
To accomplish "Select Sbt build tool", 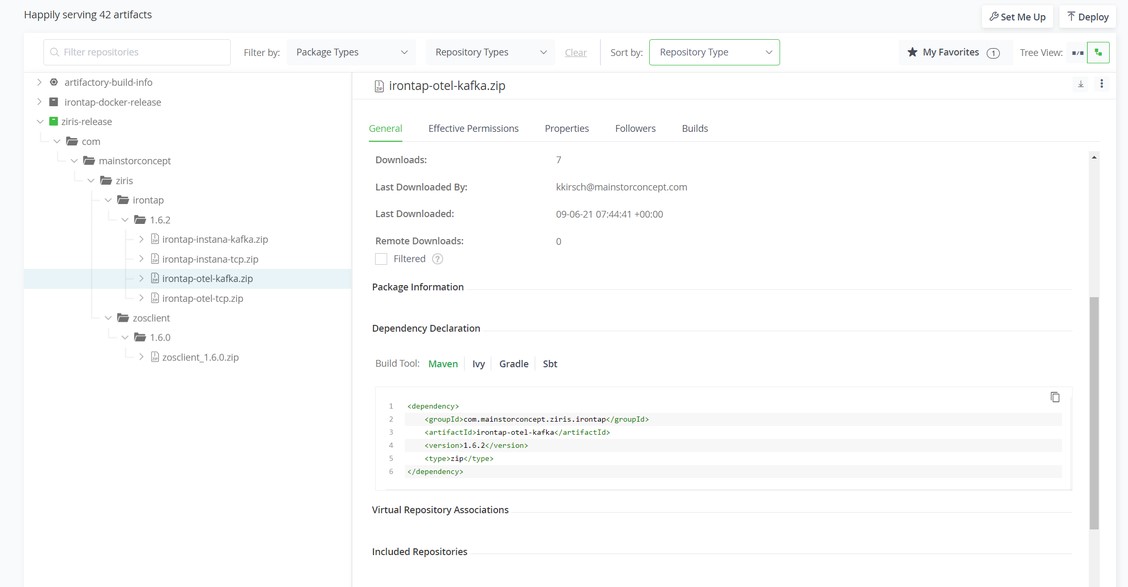I will [550, 364].
